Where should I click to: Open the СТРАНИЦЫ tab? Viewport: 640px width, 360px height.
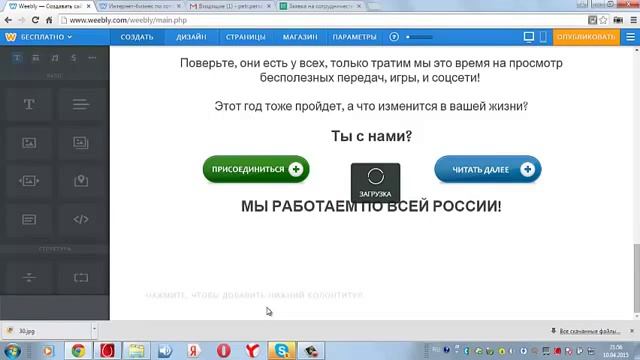point(245,37)
